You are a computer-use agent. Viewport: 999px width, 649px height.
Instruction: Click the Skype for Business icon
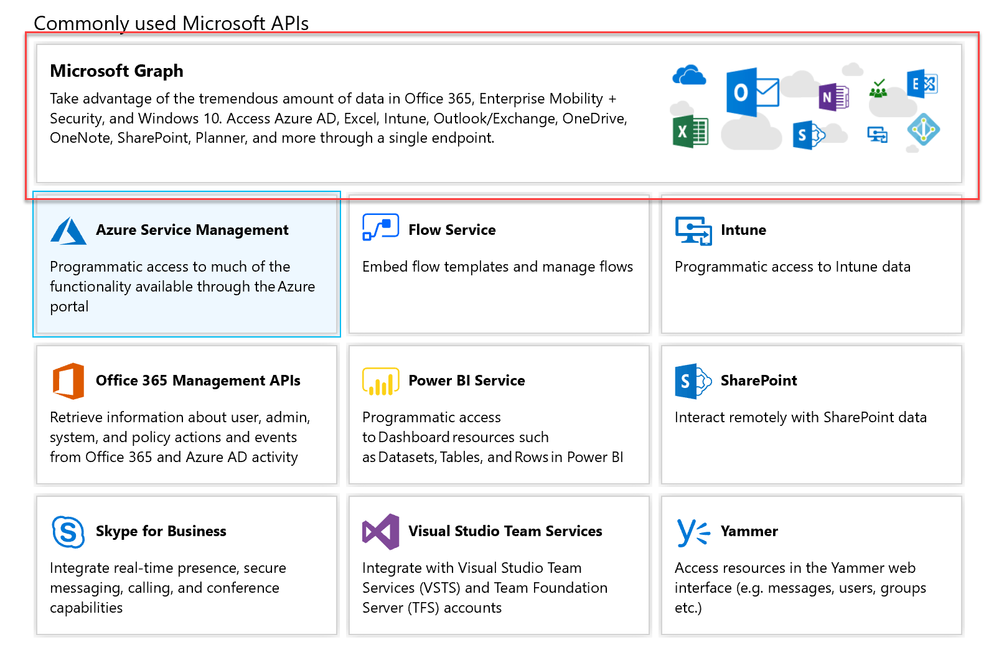pyautogui.click(x=68, y=532)
